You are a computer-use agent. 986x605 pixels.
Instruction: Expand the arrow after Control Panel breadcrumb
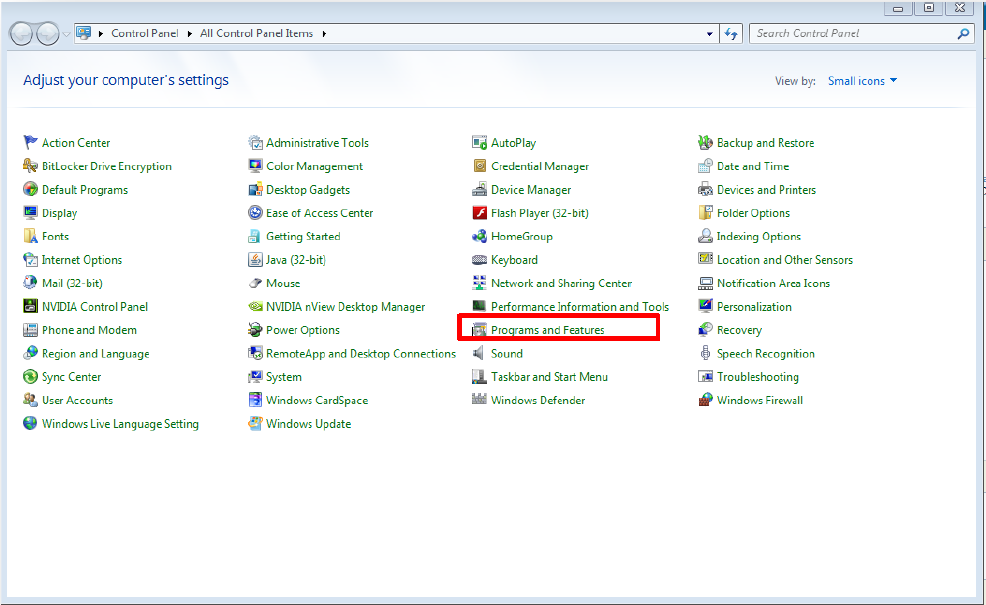point(189,34)
